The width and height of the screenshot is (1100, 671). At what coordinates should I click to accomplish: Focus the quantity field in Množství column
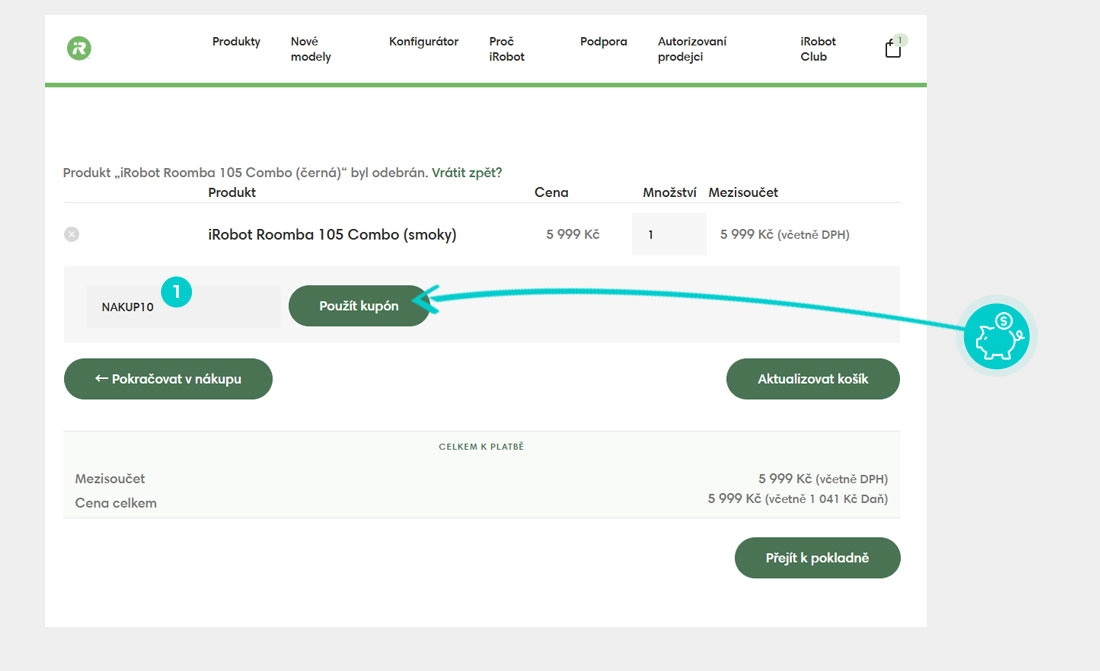click(x=668, y=235)
